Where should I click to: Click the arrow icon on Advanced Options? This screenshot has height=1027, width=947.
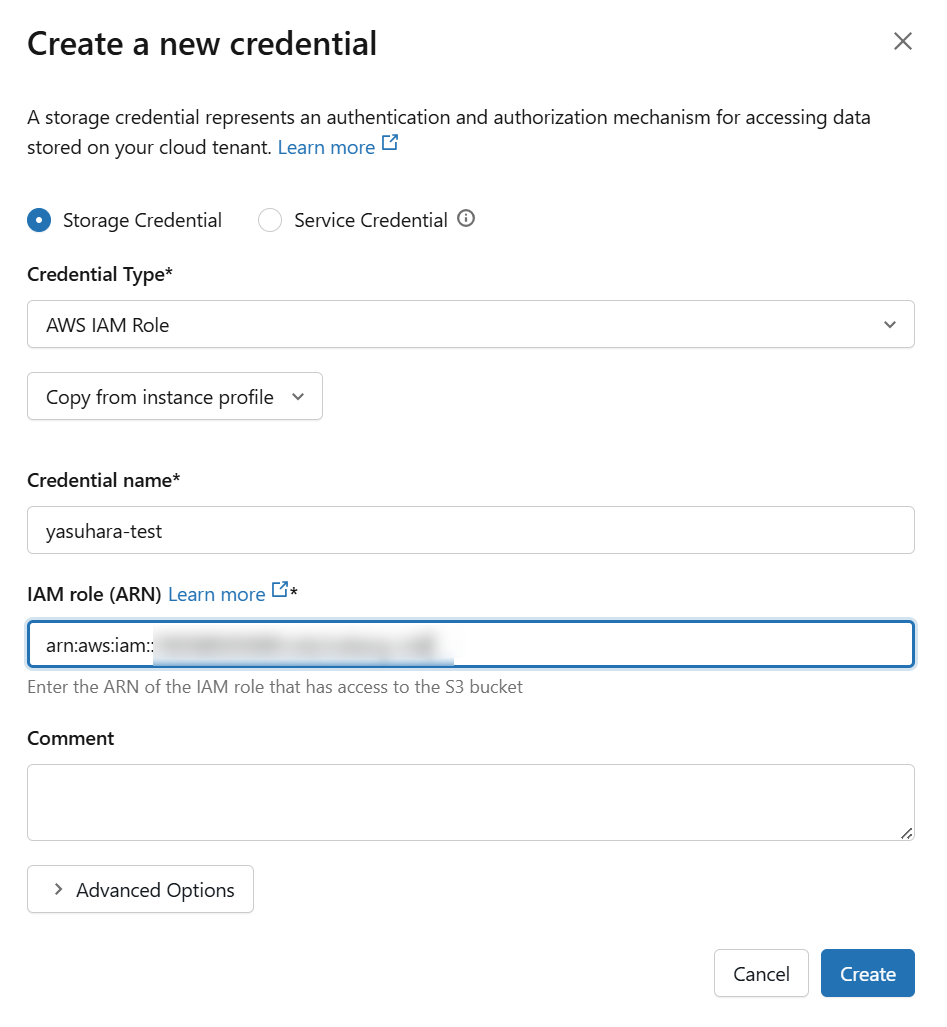pyautogui.click(x=58, y=890)
